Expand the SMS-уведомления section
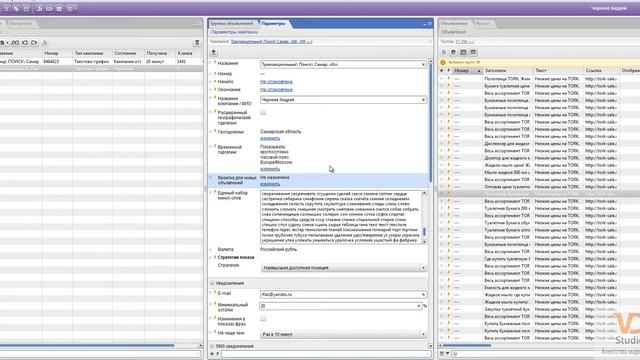The image size is (640, 360). click(x=212, y=346)
